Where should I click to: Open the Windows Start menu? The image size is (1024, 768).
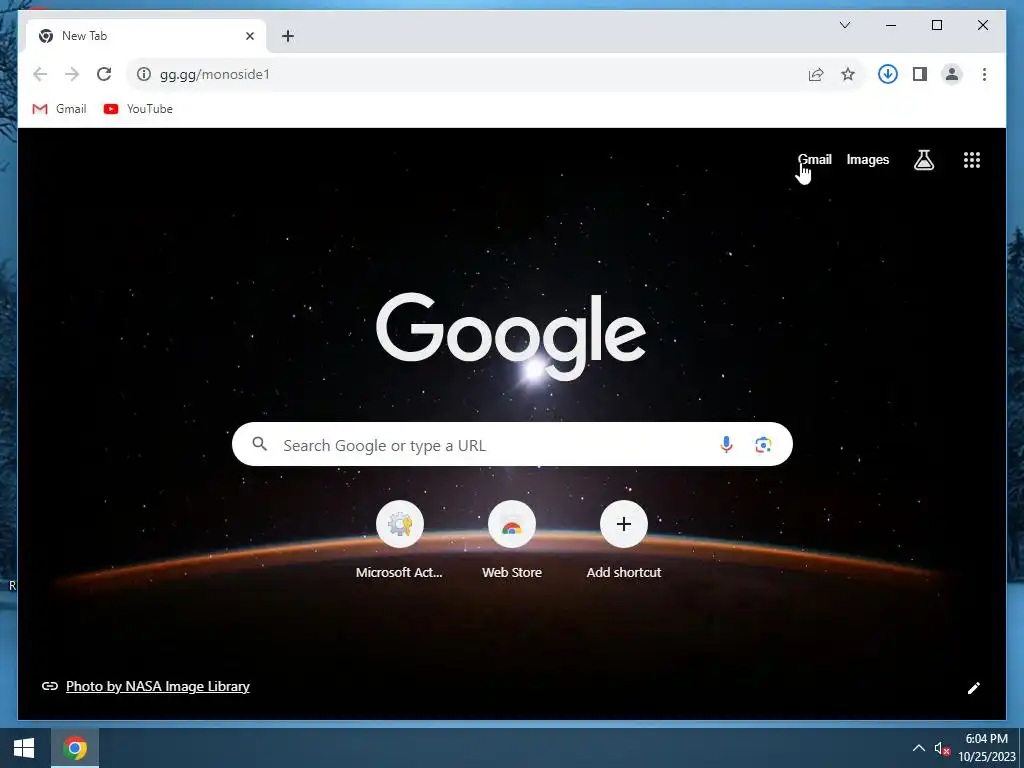tap(24, 748)
